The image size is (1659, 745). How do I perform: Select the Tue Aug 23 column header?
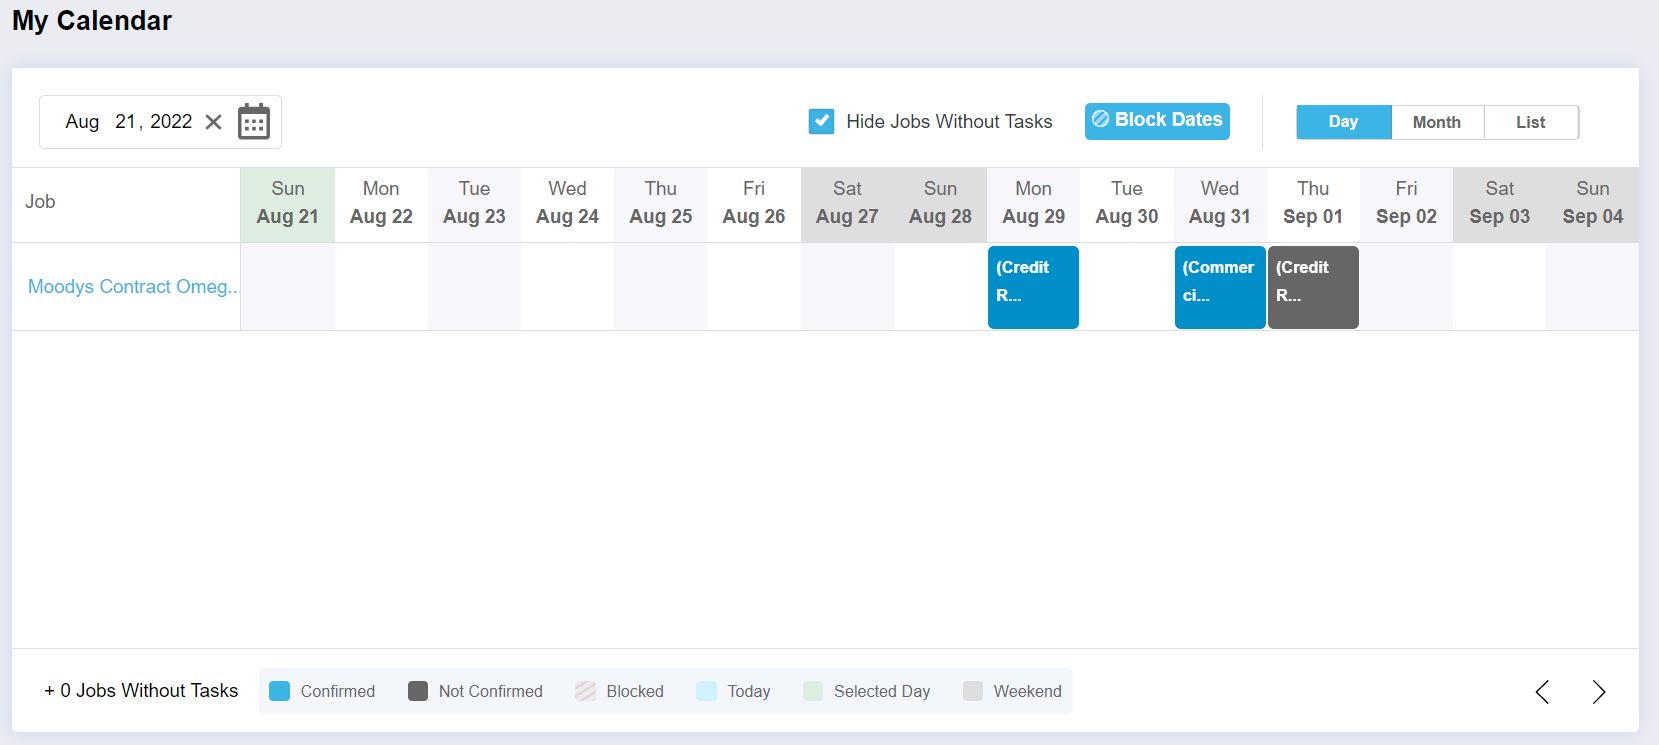click(x=474, y=203)
